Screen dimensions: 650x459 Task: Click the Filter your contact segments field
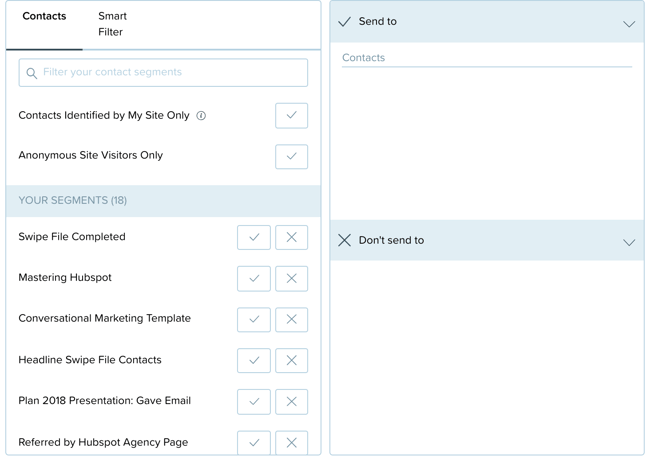coord(170,73)
